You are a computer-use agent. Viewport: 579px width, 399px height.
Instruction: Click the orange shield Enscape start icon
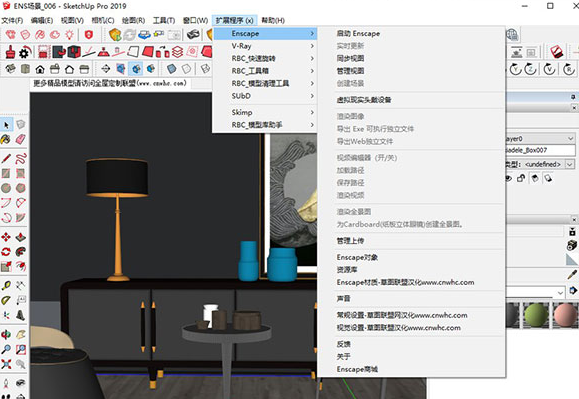pos(115,35)
